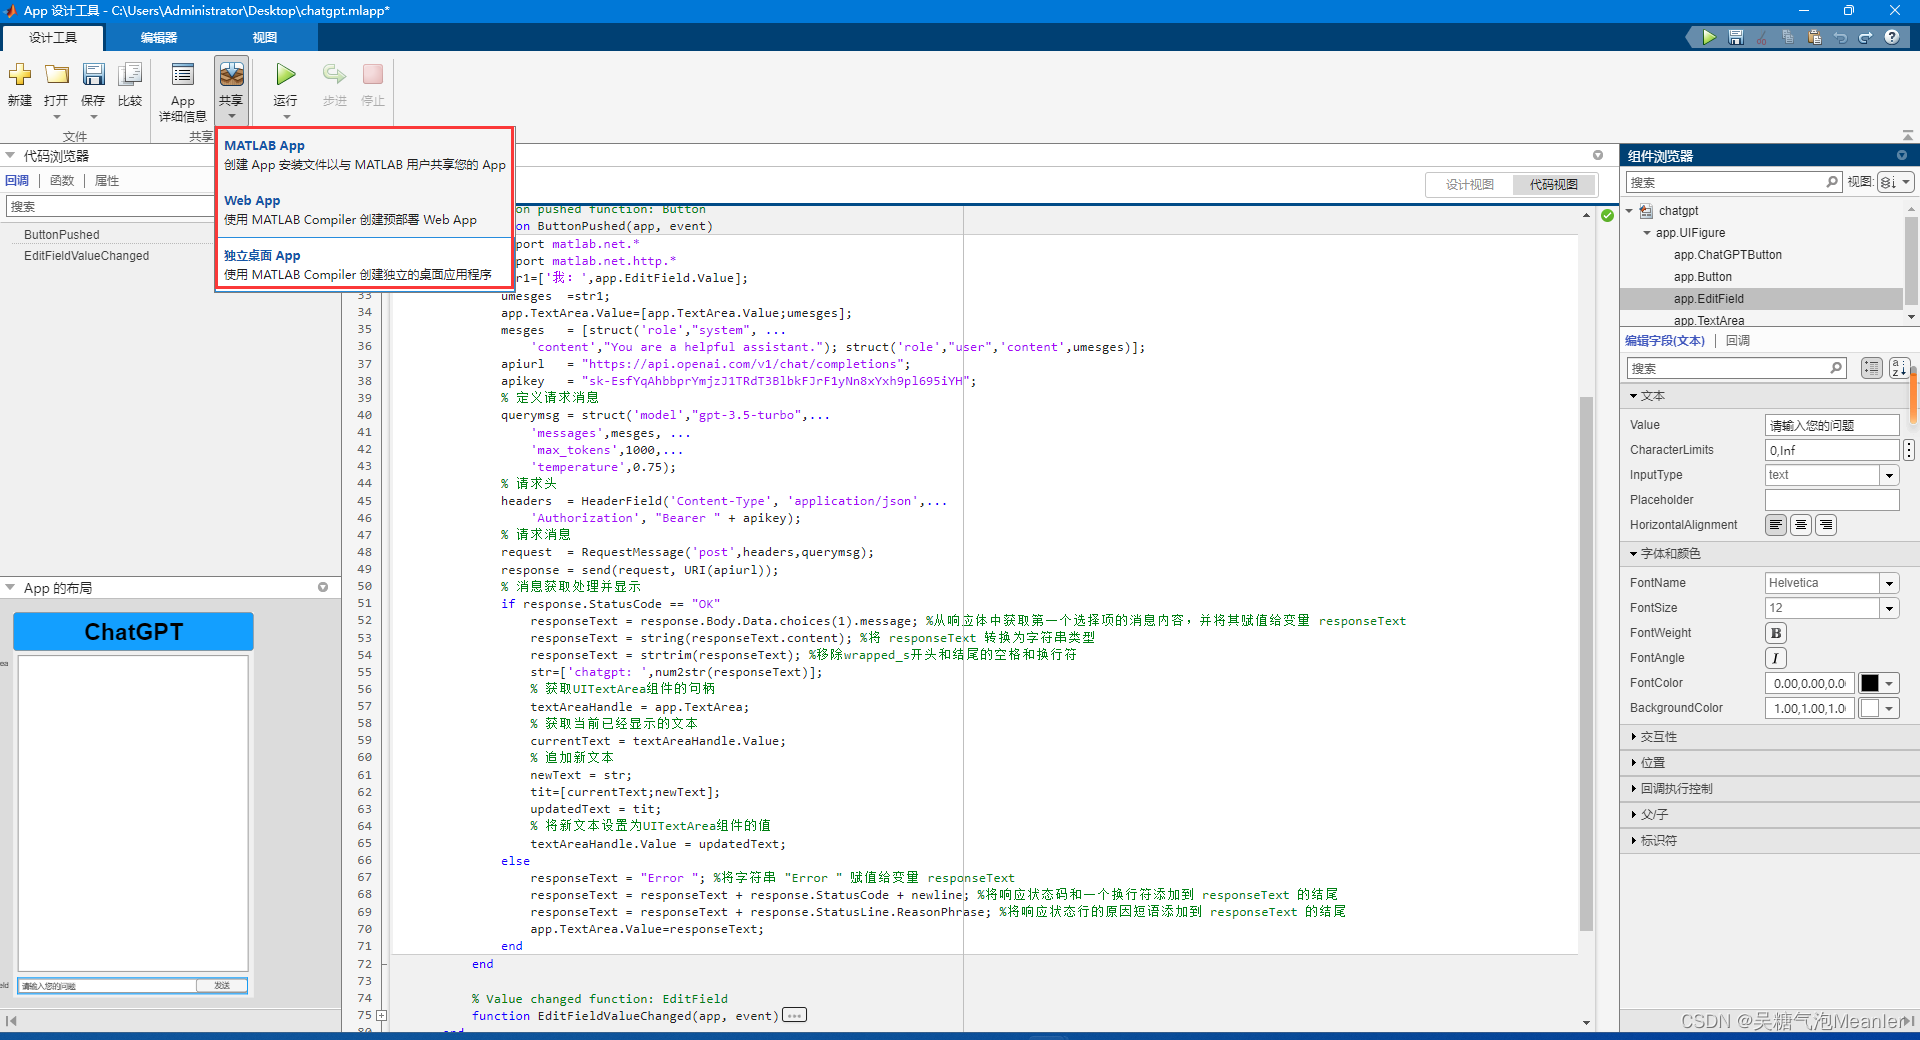Open component browser panel actions icon
1920x1040 pixels.
pos(1902,155)
